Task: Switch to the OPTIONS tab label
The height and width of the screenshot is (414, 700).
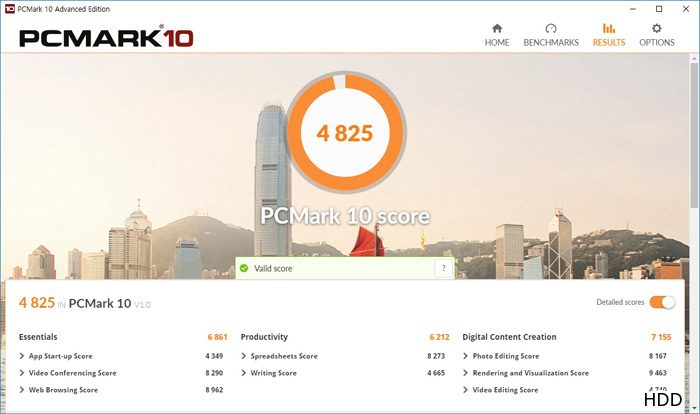Action: pos(657,42)
